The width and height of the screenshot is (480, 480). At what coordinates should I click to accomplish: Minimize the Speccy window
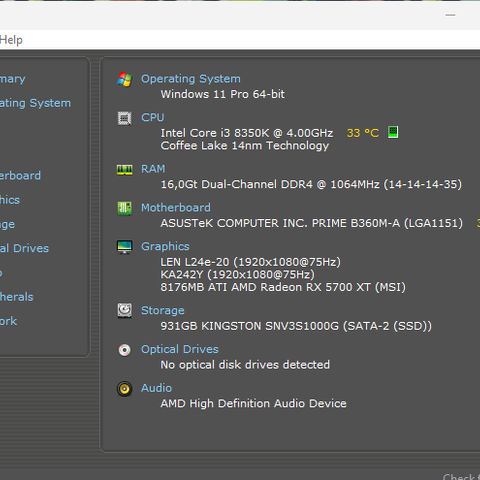pos(450,15)
